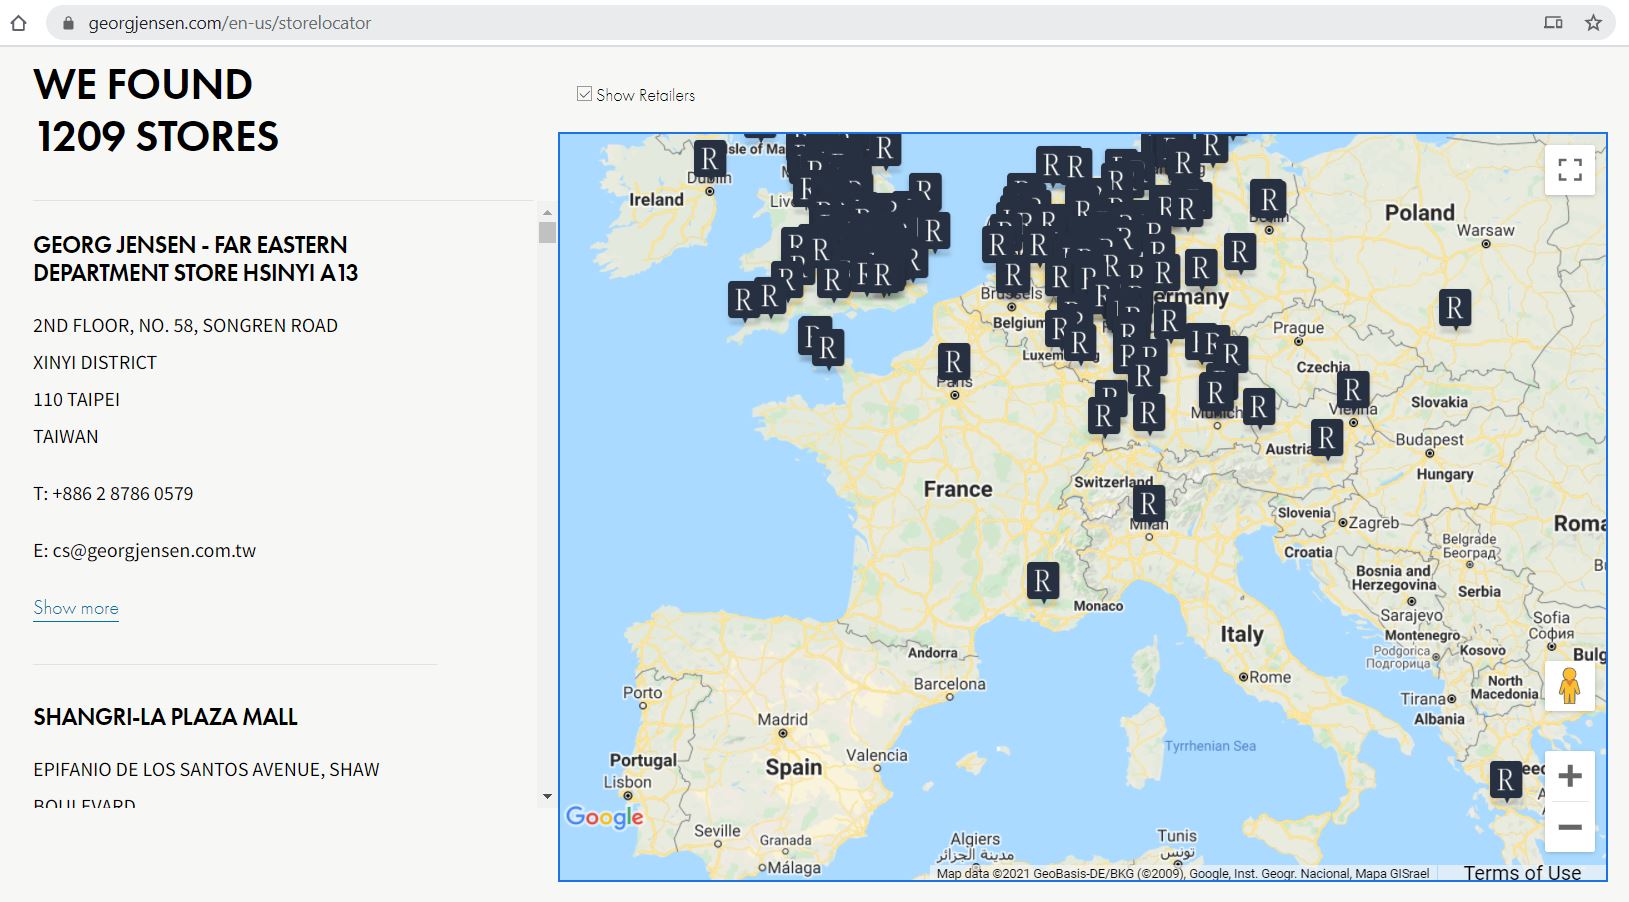
Task: Click the browser address bar URL
Action: pos(229,23)
